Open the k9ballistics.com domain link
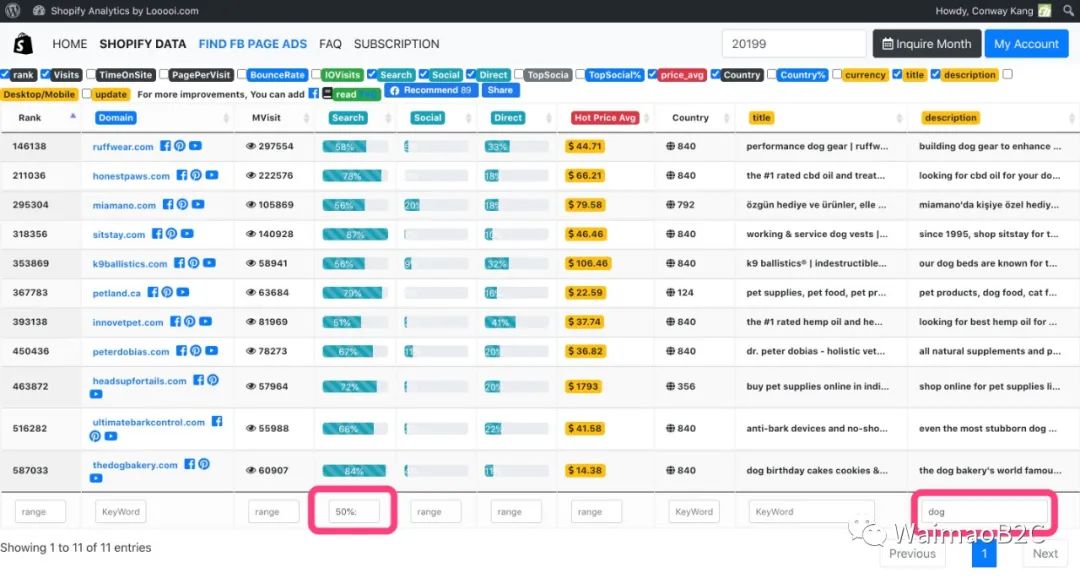 pyautogui.click(x=130, y=264)
